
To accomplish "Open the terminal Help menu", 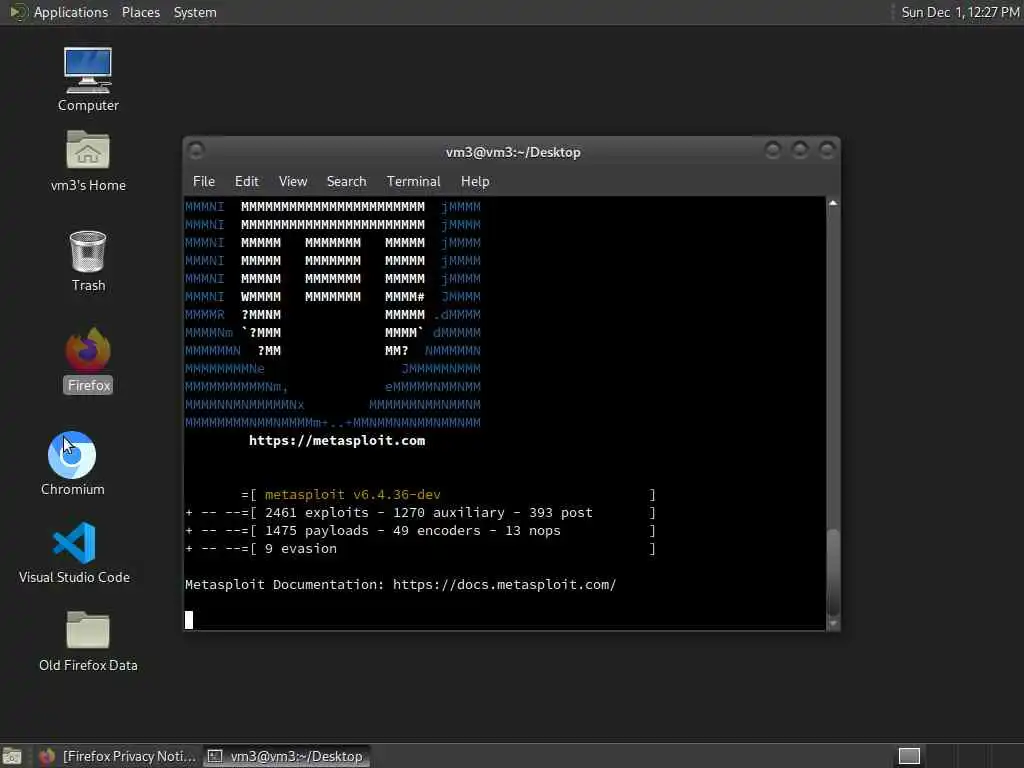I will pos(475,182).
